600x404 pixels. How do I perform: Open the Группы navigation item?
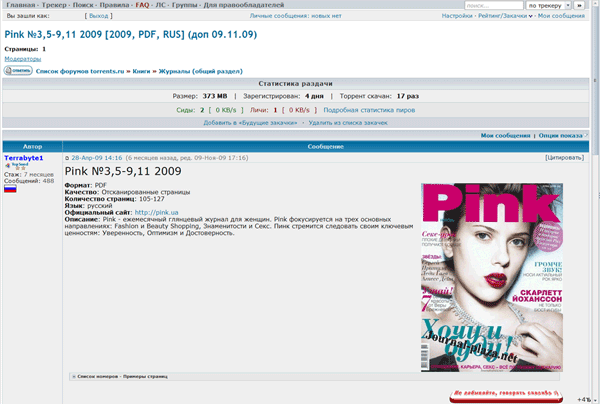click(x=184, y=5)
